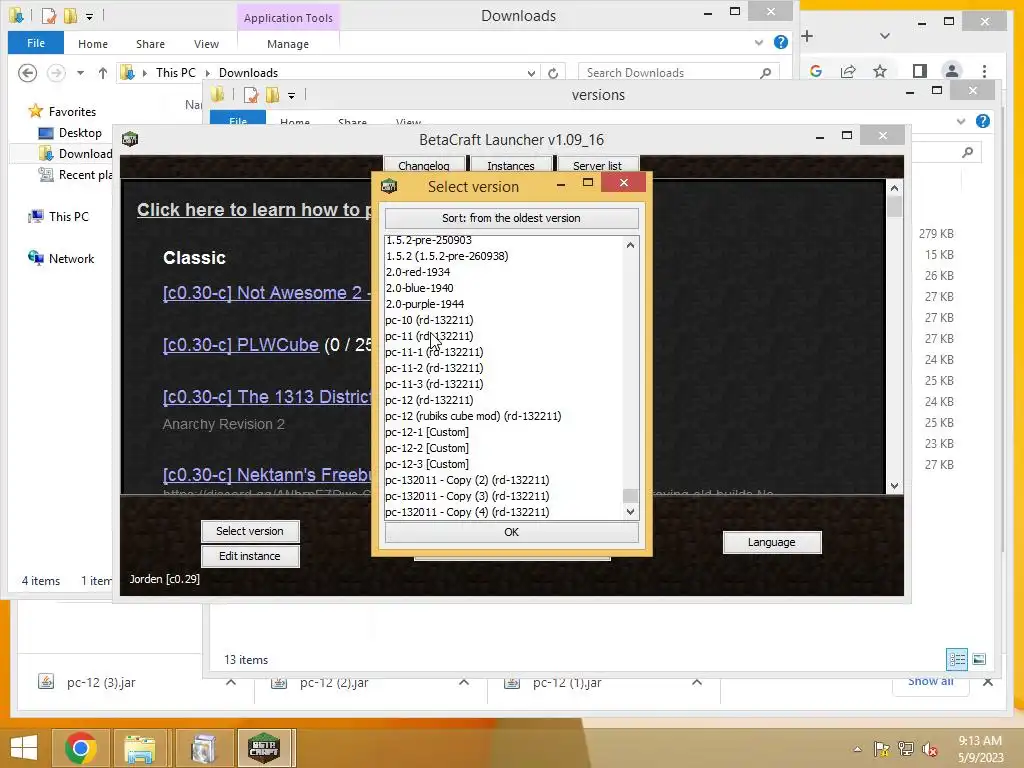Viewport: 1024px width, 768px height.
Task: Click the network tray icon
Action: click(906, 749)
